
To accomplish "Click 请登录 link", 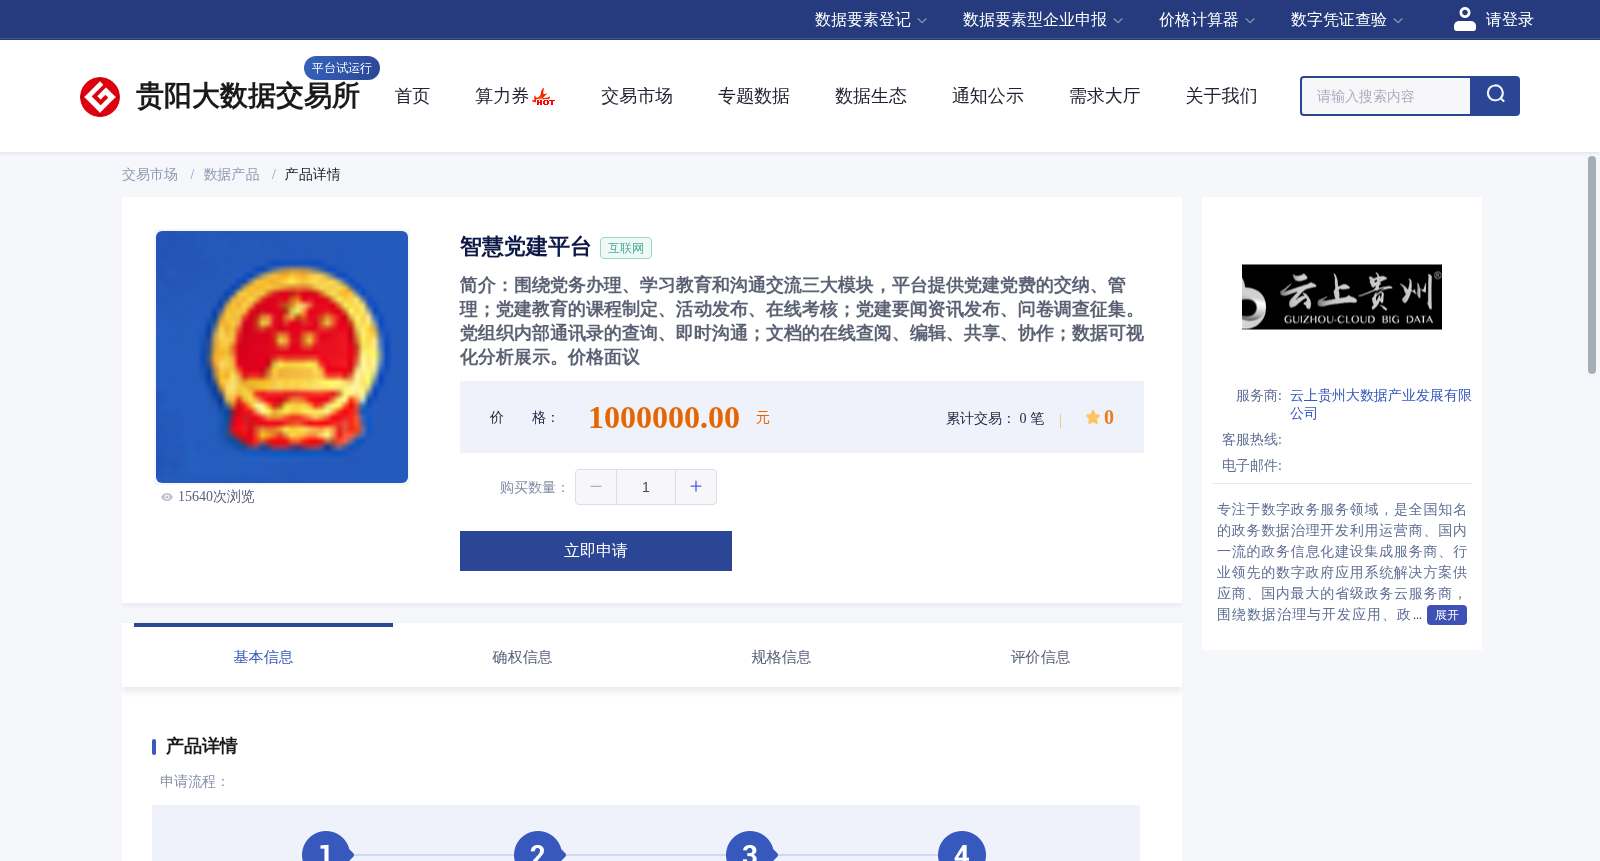I will pyautogui.click(x=1509, y=20).
